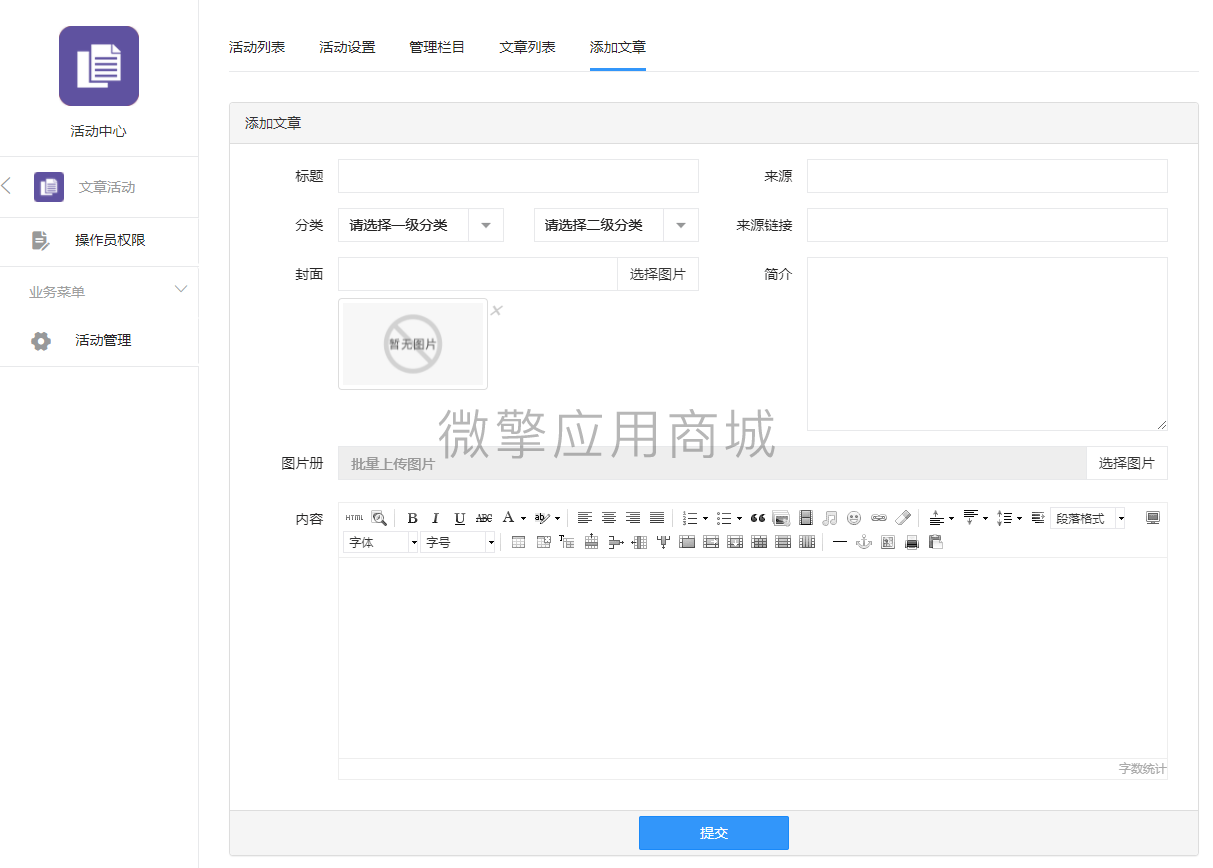Insert a blockquote

point(758,518)
